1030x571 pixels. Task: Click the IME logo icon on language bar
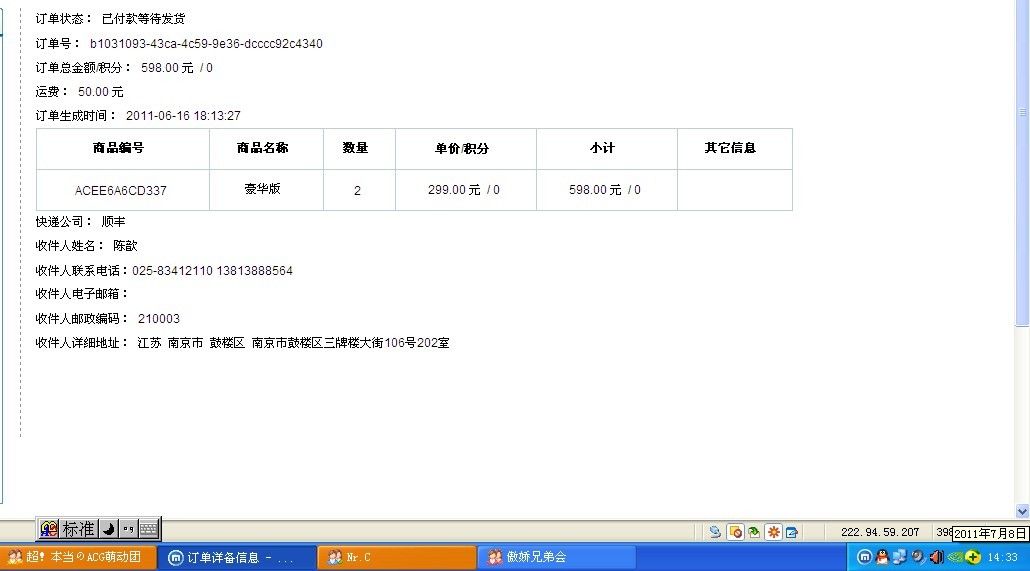pyautogui.click(x=49, y=529)
